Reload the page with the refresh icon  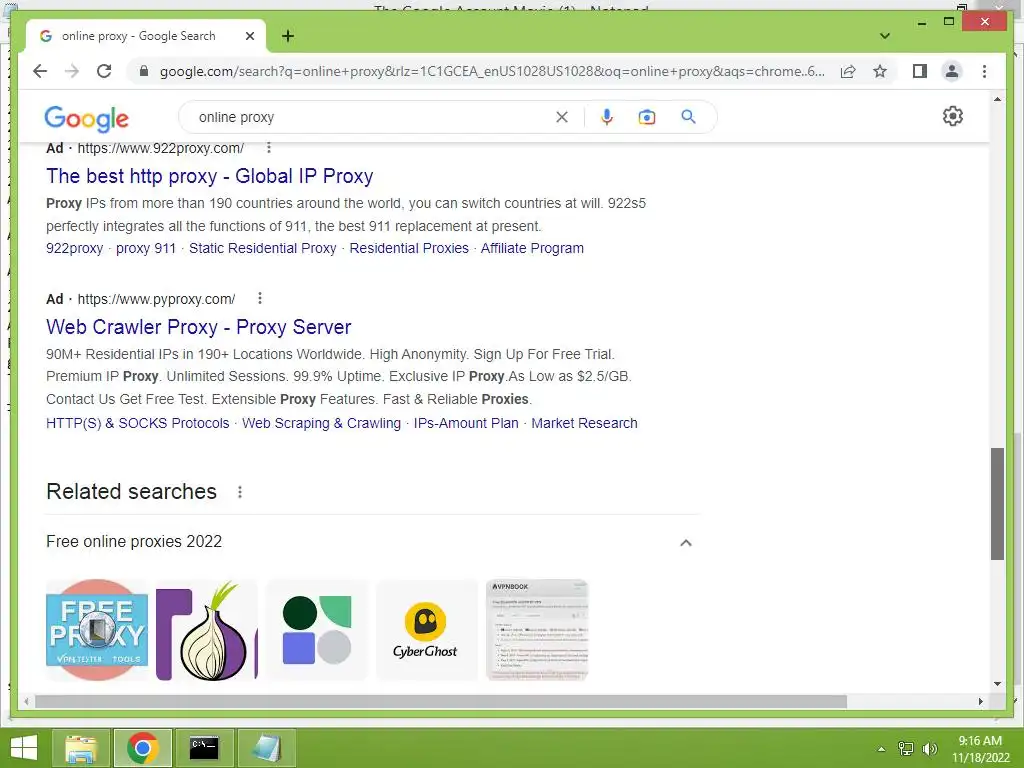(x=104, y=71)
